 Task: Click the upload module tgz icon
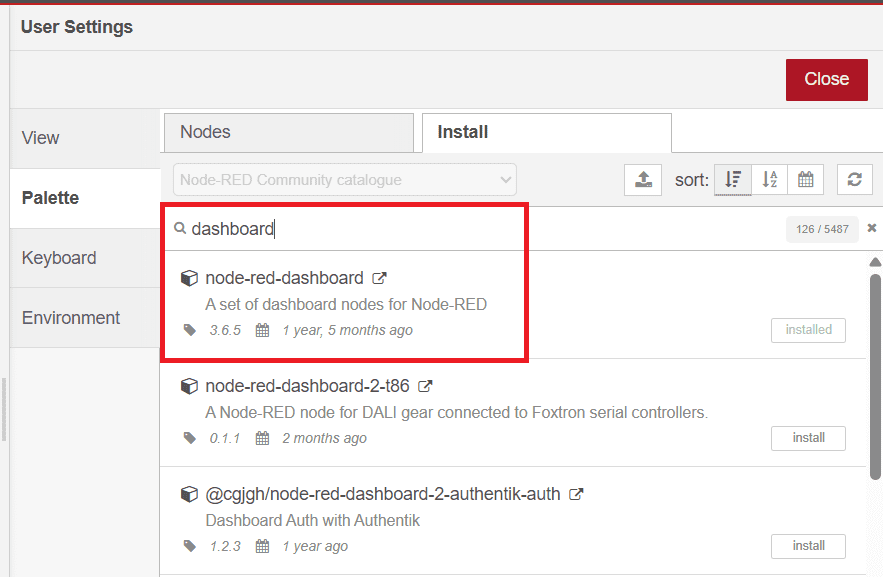click(643, 179)
